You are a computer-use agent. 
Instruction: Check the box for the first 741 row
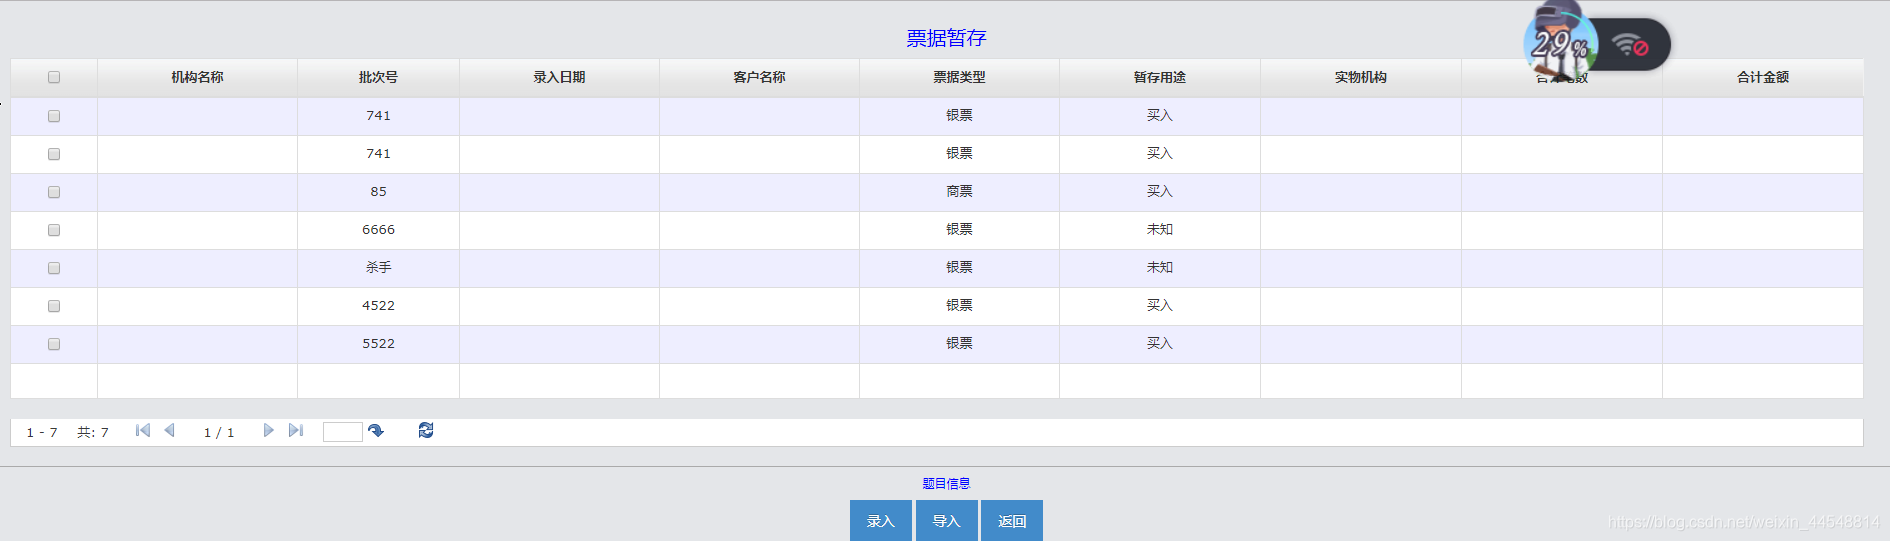coord(54,116)
